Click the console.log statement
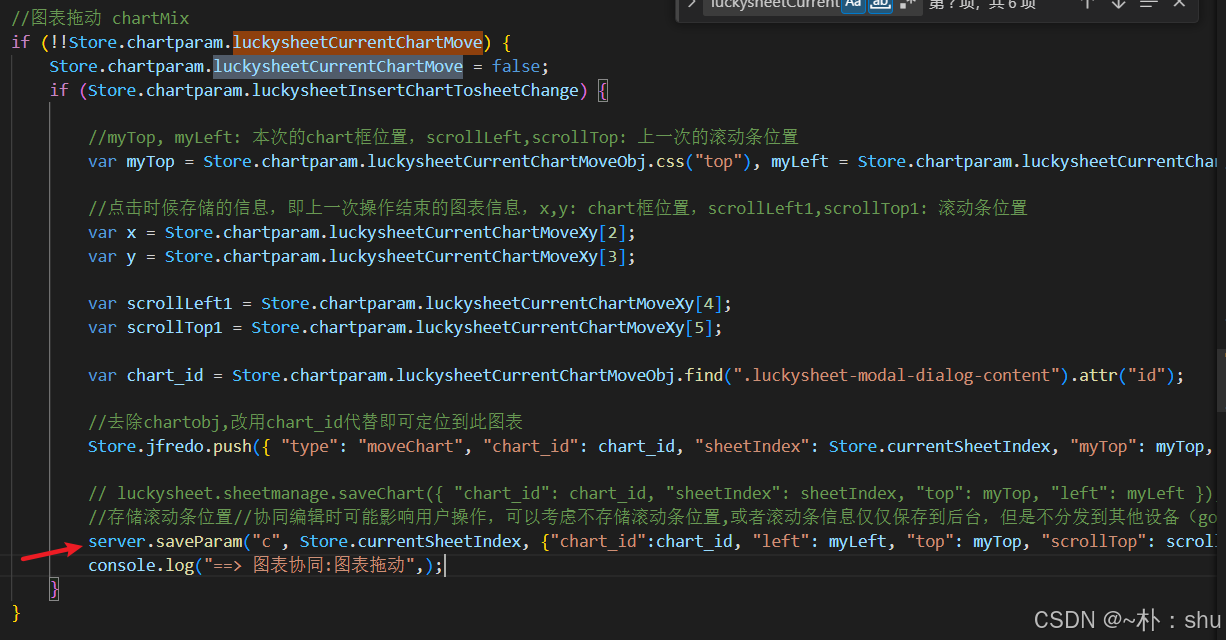This screenshot has height=640, width=1226. pos(265,565)
